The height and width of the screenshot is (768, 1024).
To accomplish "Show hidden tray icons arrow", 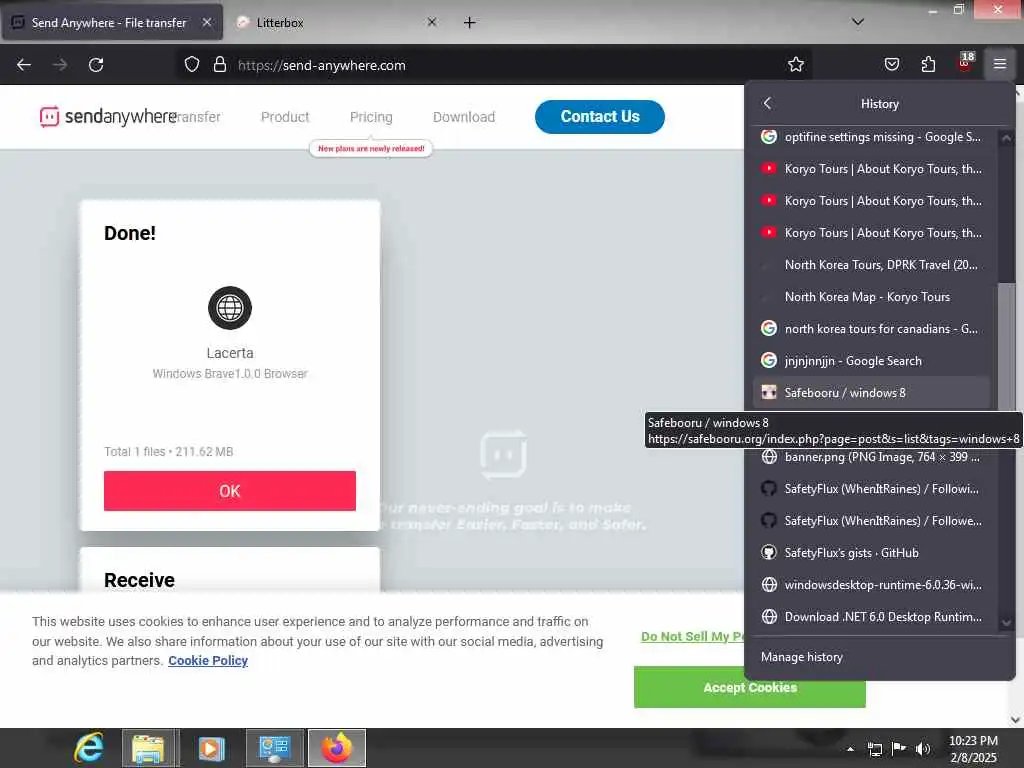I will click(x=850, y=749).
